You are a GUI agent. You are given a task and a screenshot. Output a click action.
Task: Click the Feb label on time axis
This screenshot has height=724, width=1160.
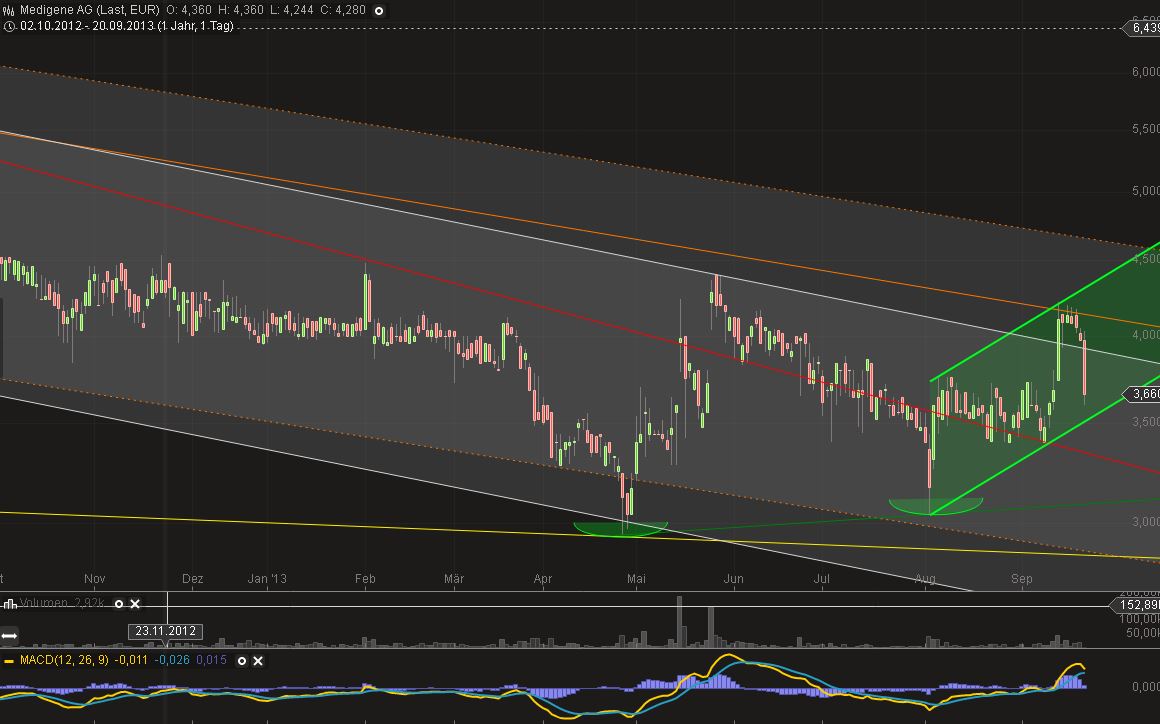point(365,578)
